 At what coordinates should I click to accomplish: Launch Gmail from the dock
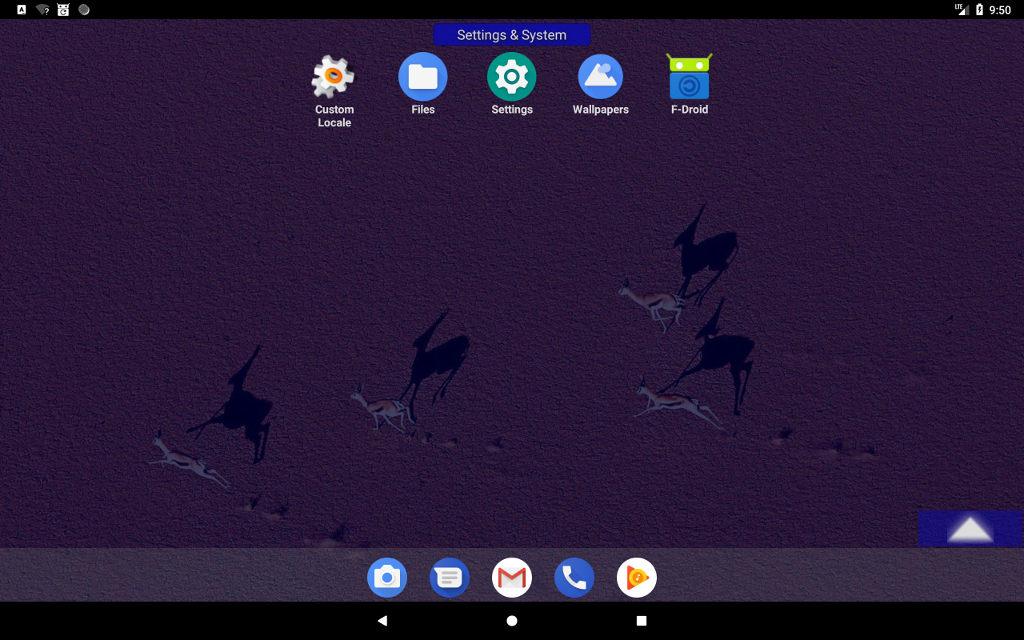tap(512, 577)
